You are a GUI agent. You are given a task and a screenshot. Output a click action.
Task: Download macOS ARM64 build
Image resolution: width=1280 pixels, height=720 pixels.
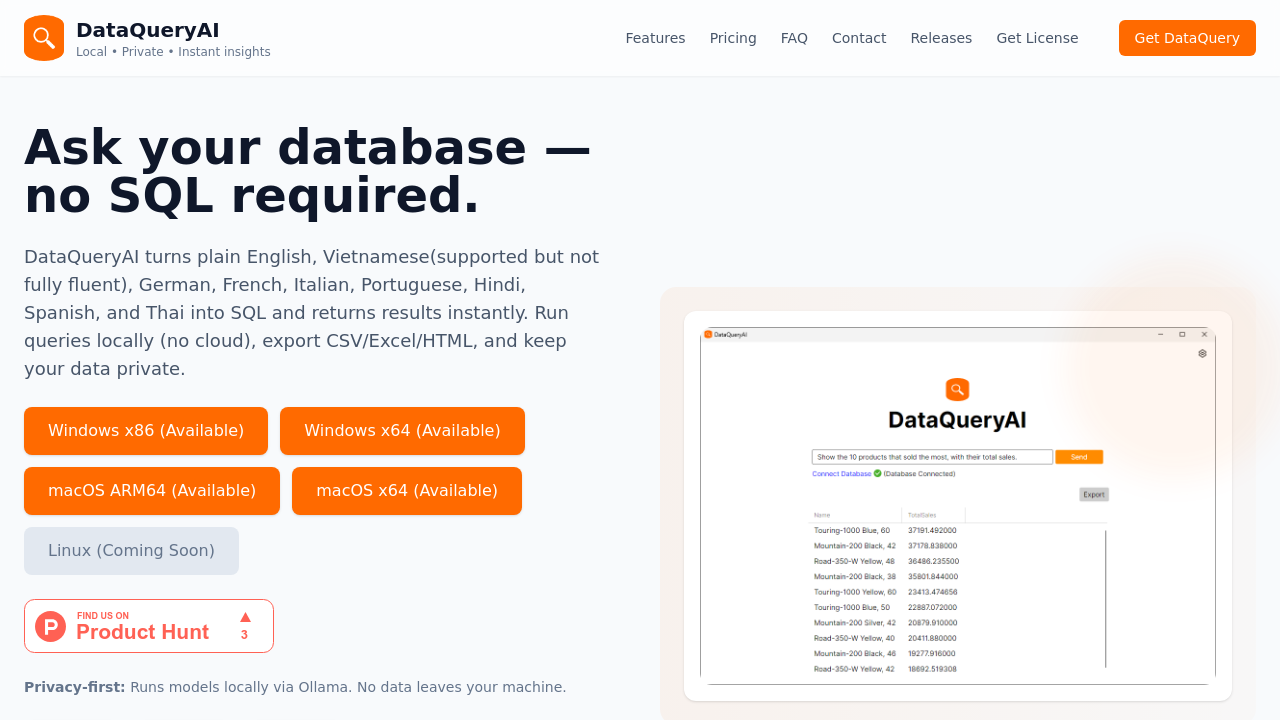click(152, 491)
